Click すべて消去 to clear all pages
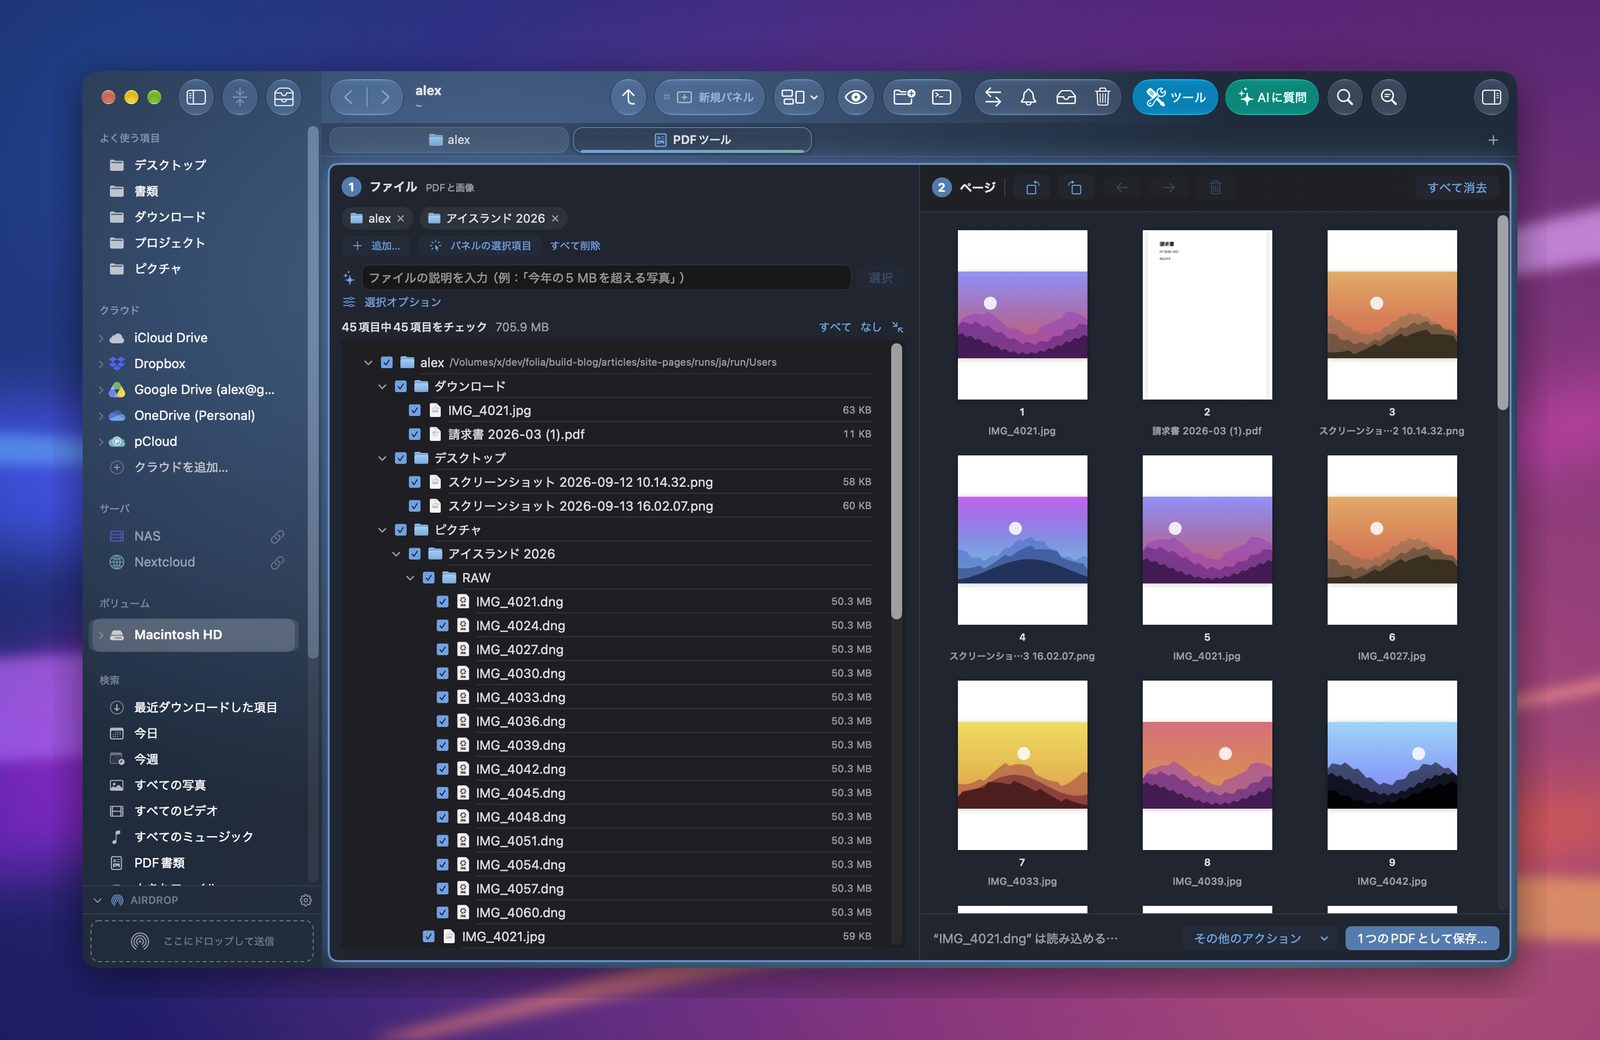 (x=1457, y=187)
